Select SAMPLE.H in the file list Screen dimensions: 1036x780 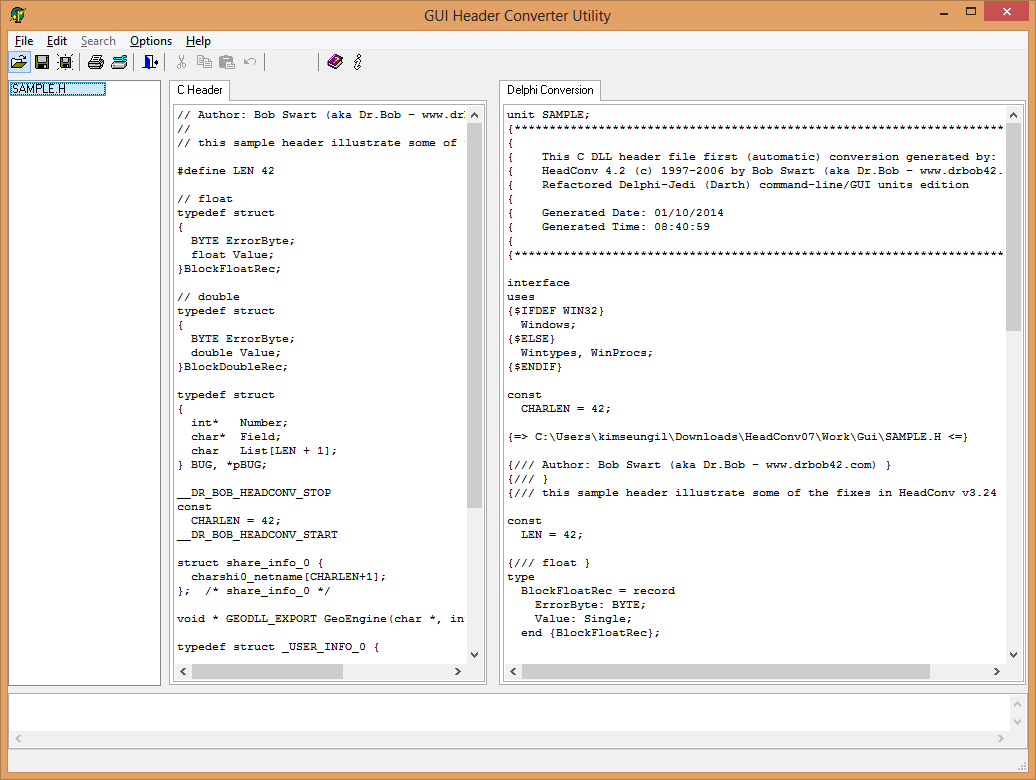point(57,89)
